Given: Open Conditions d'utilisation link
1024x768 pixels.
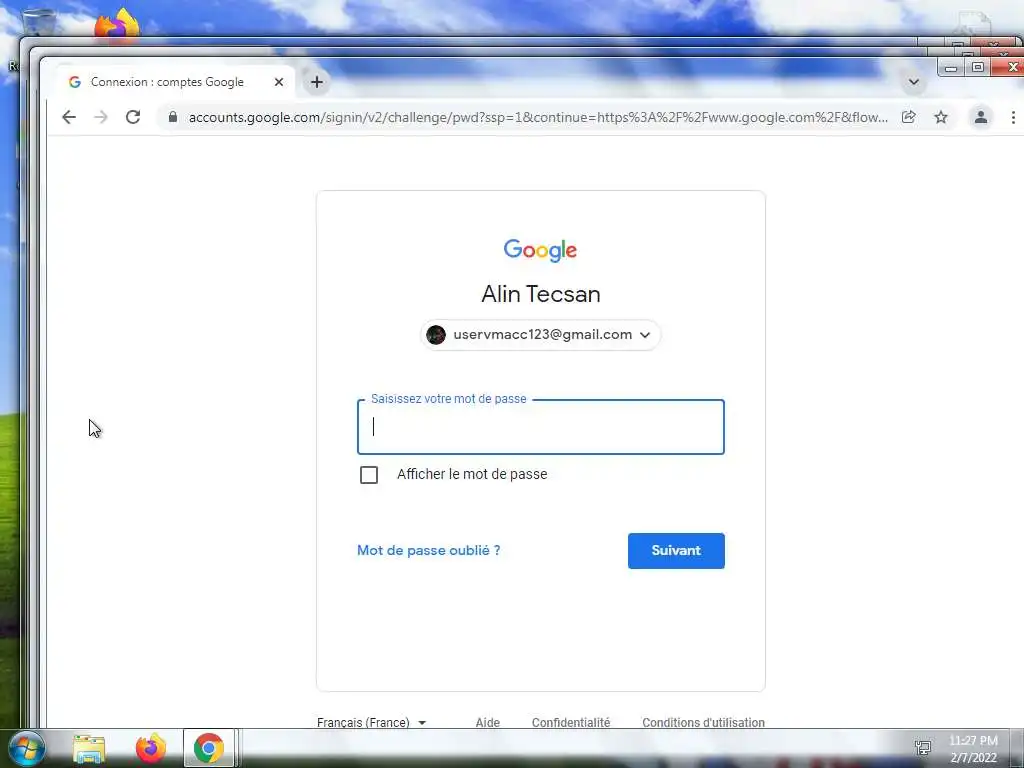Looking at the screenshot, I should click(x=703, y=722).
